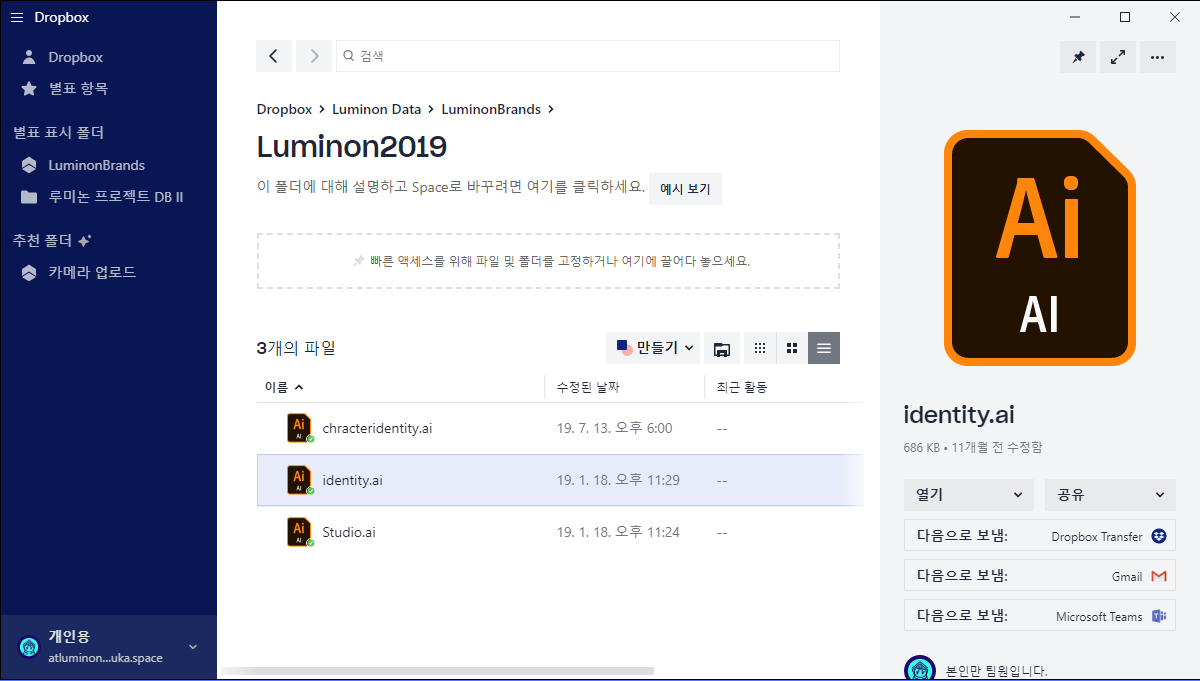Image resolution: width=1200 pixels, height=681 pixels.
Task: Open the hamburger menu next to Dropbox title
Action: tap(17, 17)
